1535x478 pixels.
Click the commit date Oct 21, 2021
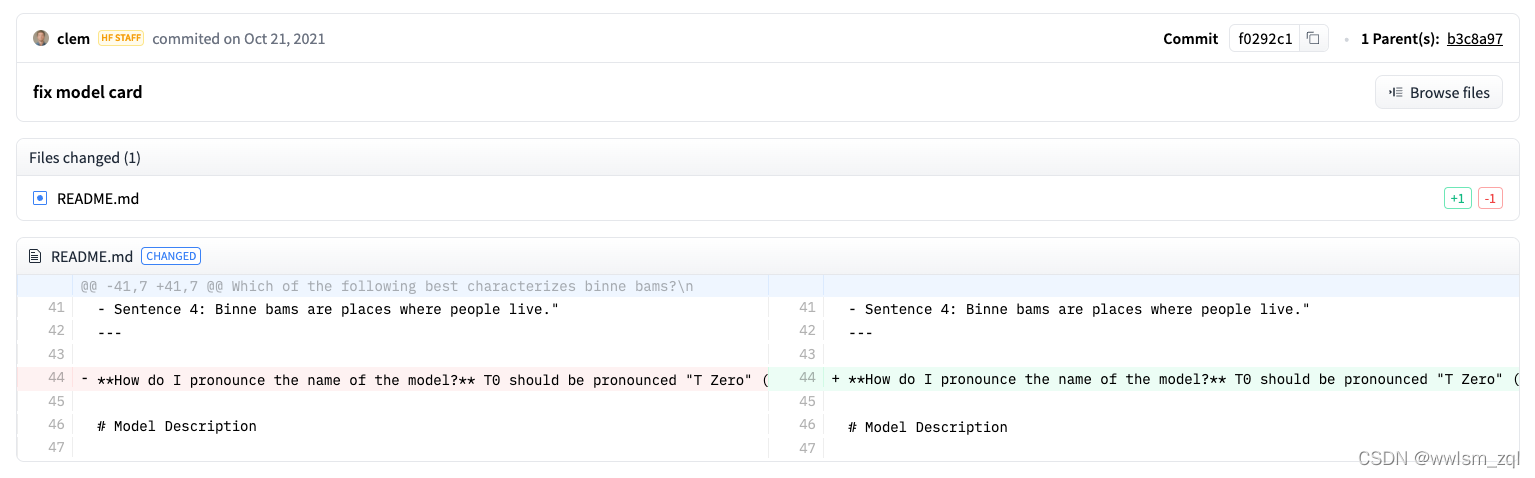click(284, 39)
